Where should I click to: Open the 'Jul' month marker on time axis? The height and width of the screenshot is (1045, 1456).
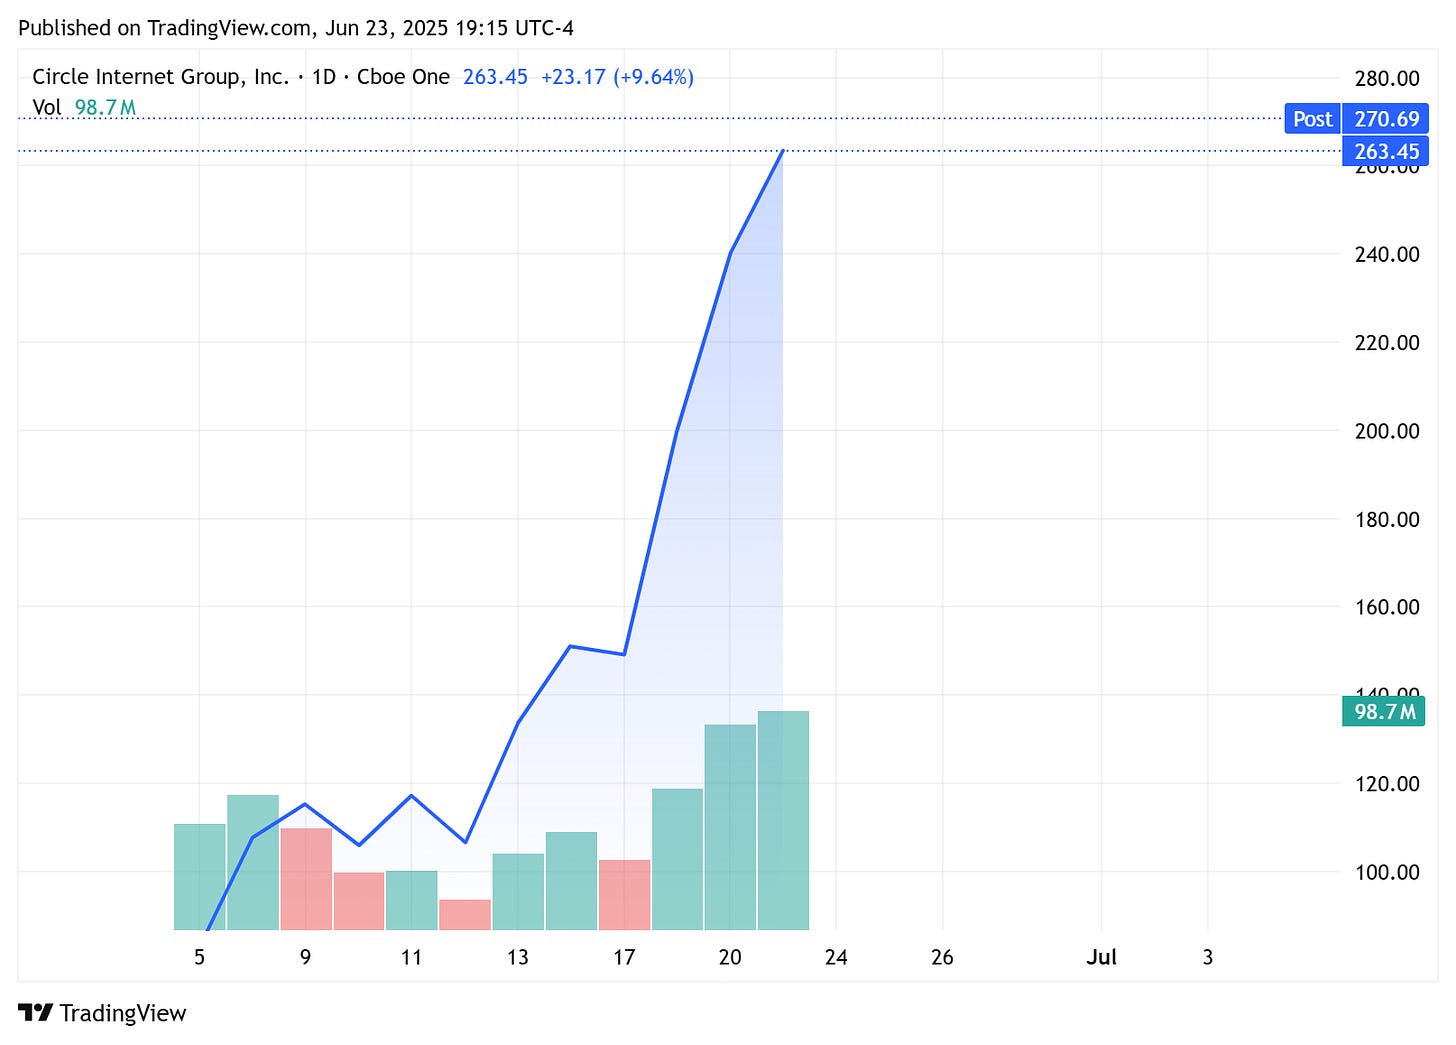click(x=1102, y=957)
